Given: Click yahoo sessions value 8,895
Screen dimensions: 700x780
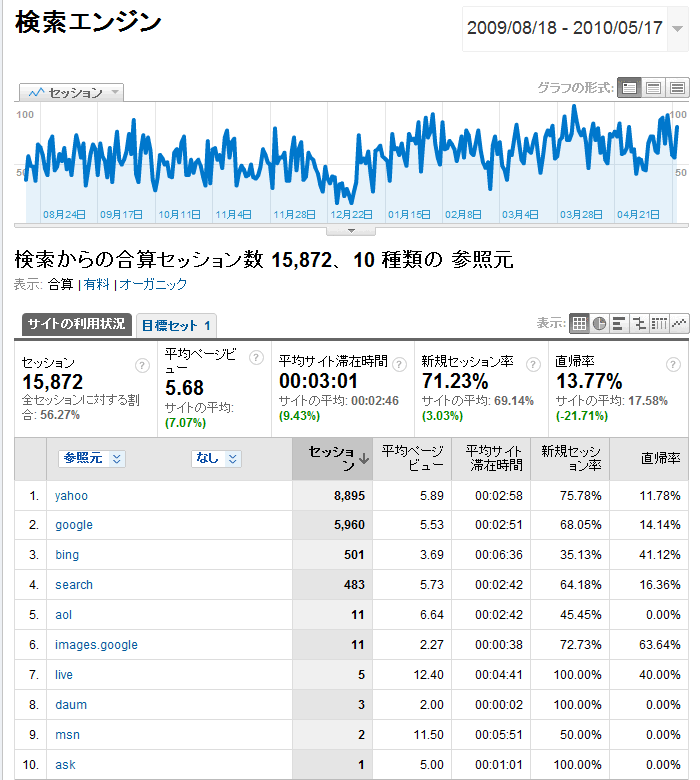Looking at the screenshot, I should coord(349,496).
